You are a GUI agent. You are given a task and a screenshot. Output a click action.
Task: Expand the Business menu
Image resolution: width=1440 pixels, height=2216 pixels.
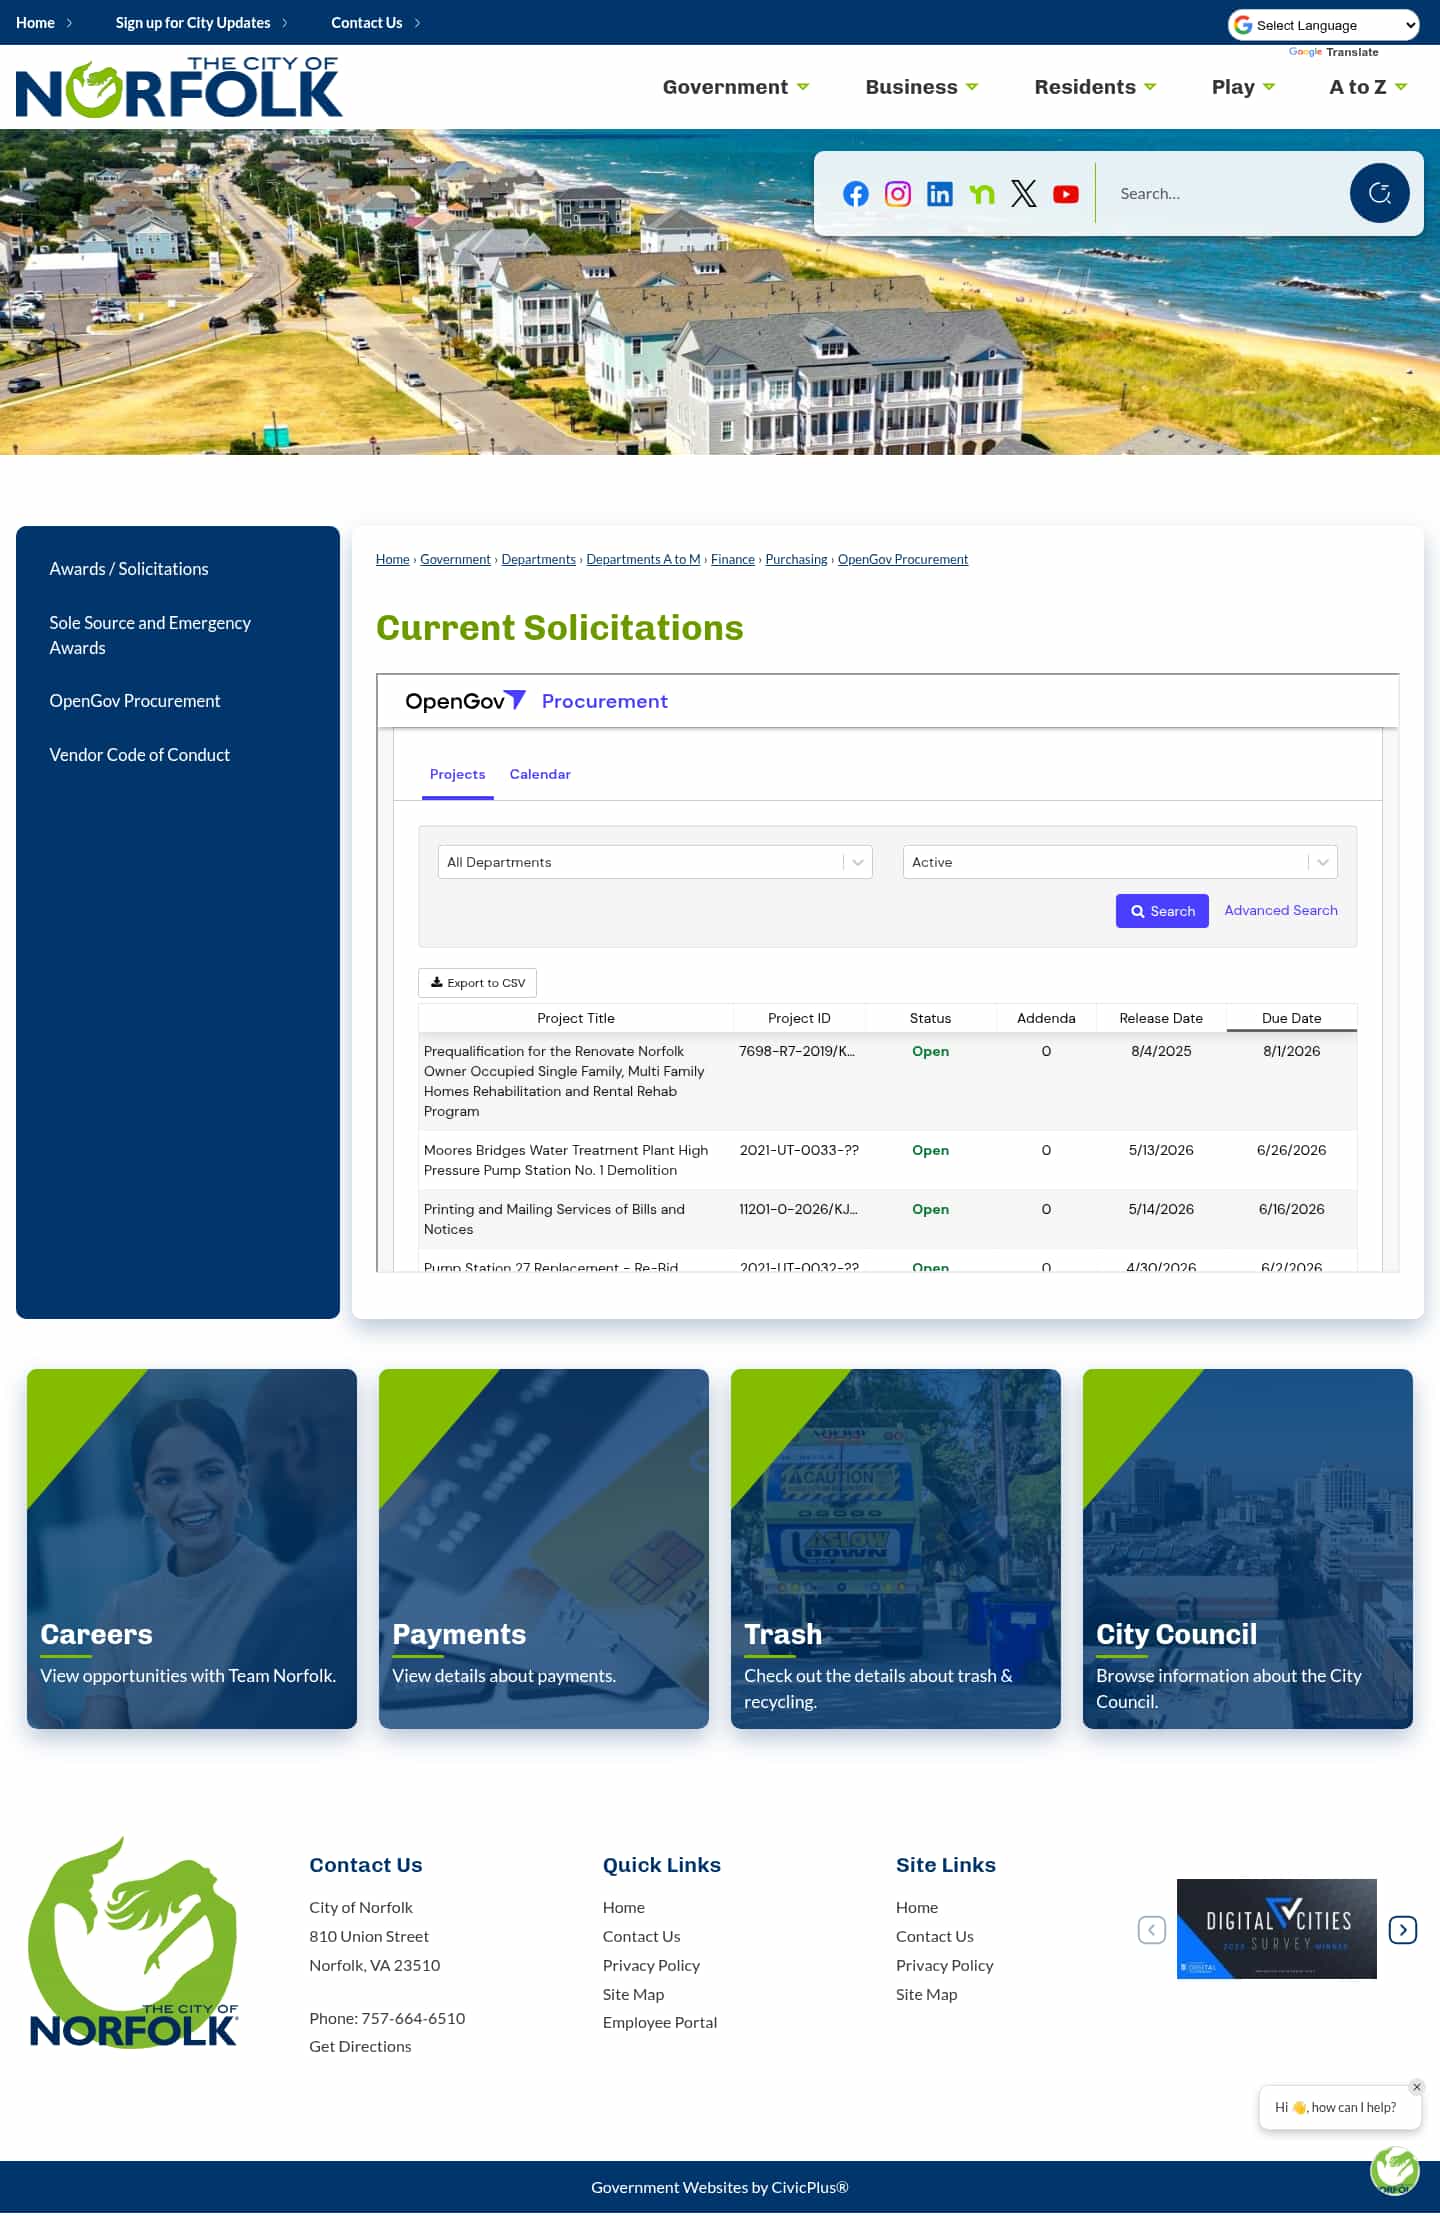(922, 87)
